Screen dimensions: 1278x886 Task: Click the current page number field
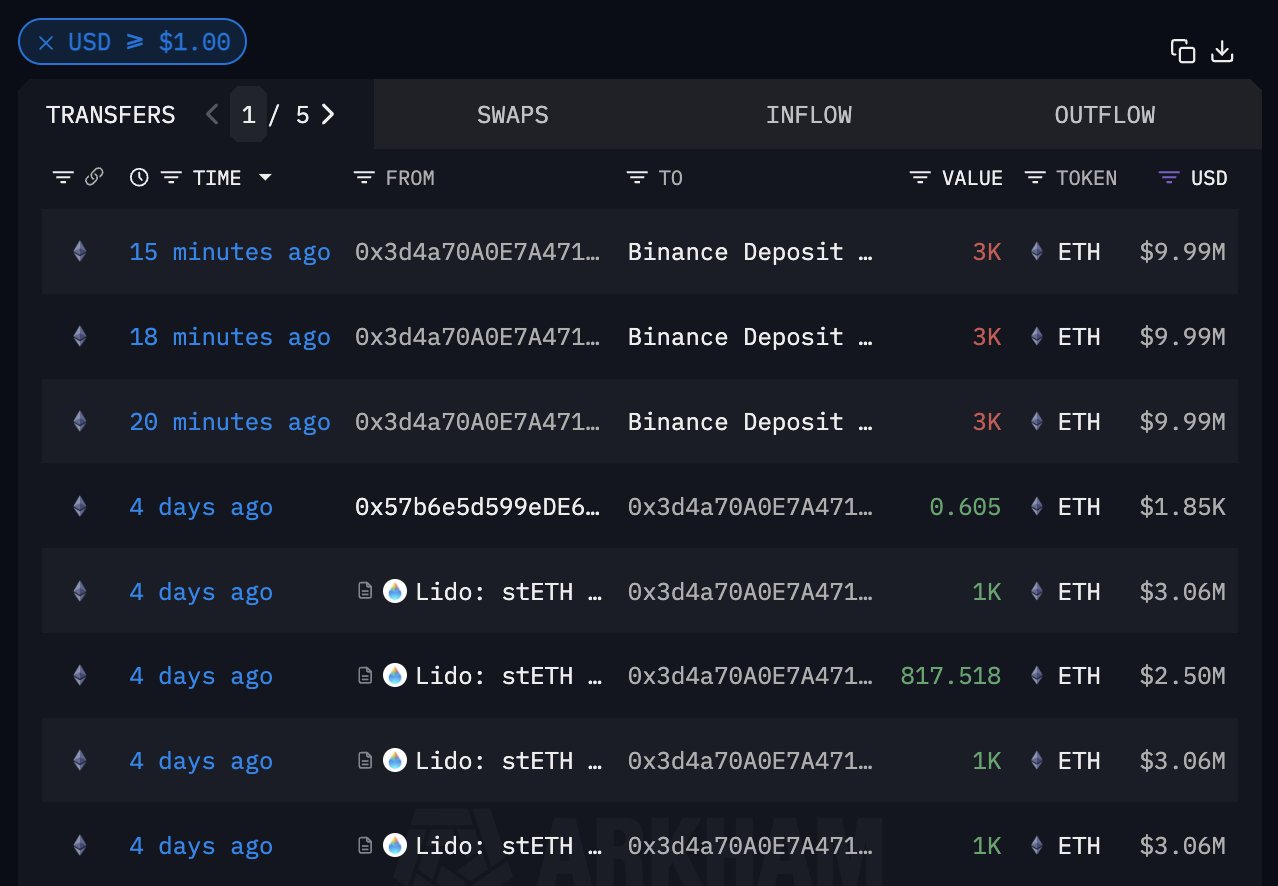(249, 115)
